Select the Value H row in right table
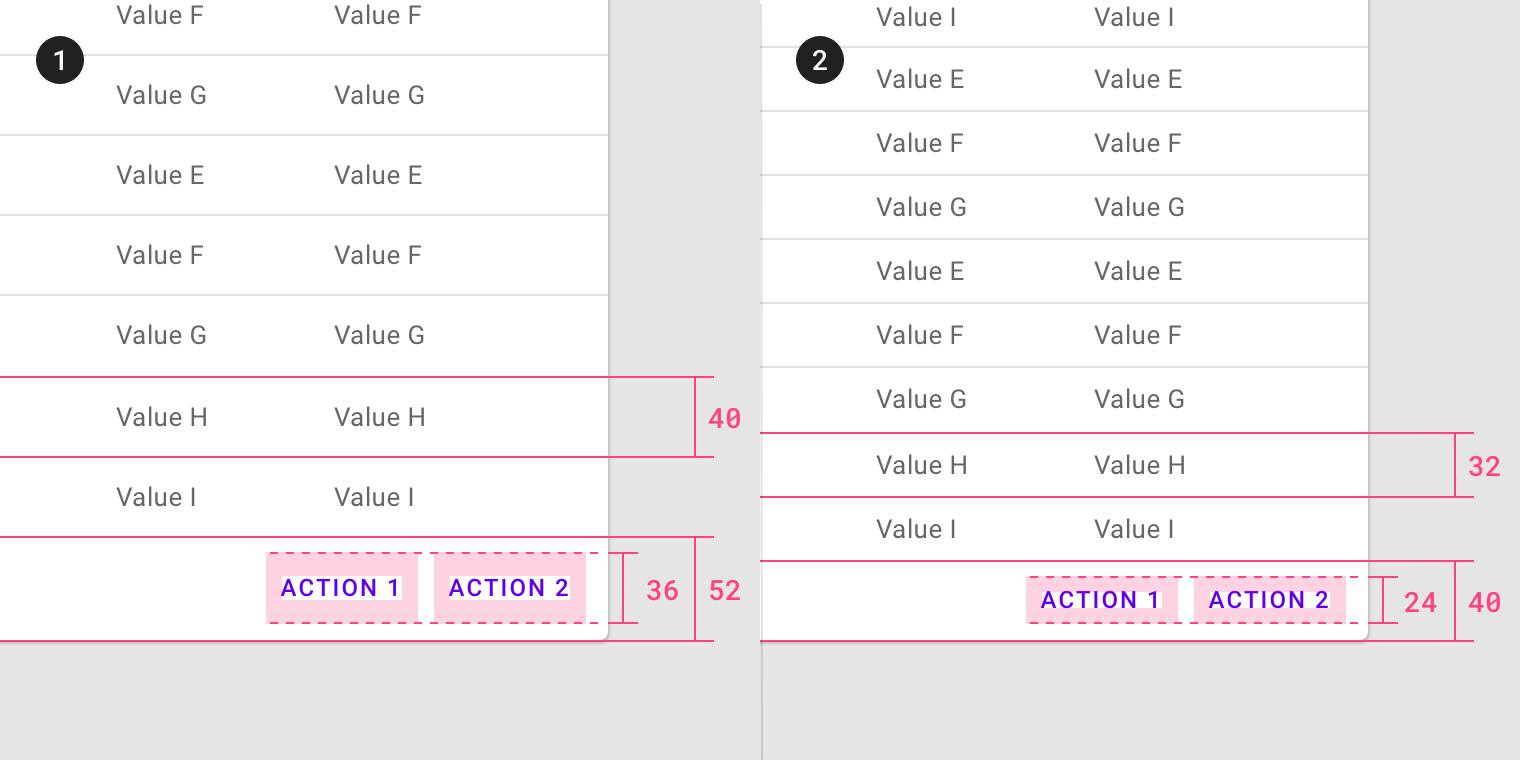The image size is (1520, 760). pos(1064,465)
